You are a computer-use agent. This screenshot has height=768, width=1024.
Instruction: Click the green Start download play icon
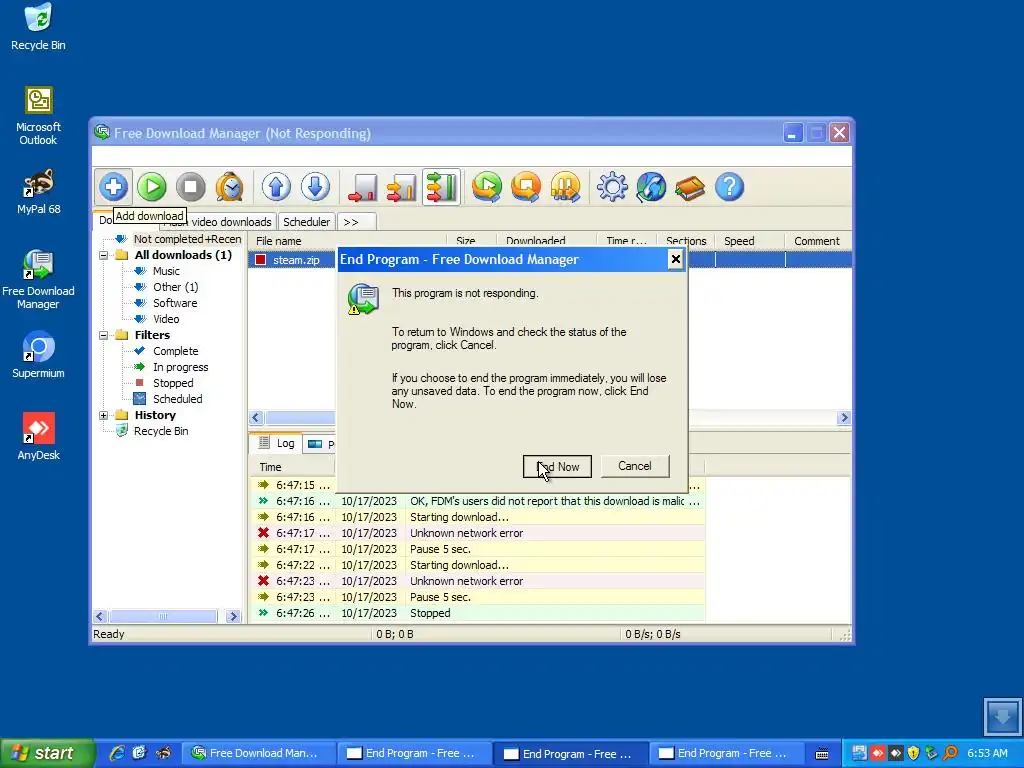(152, 187)
